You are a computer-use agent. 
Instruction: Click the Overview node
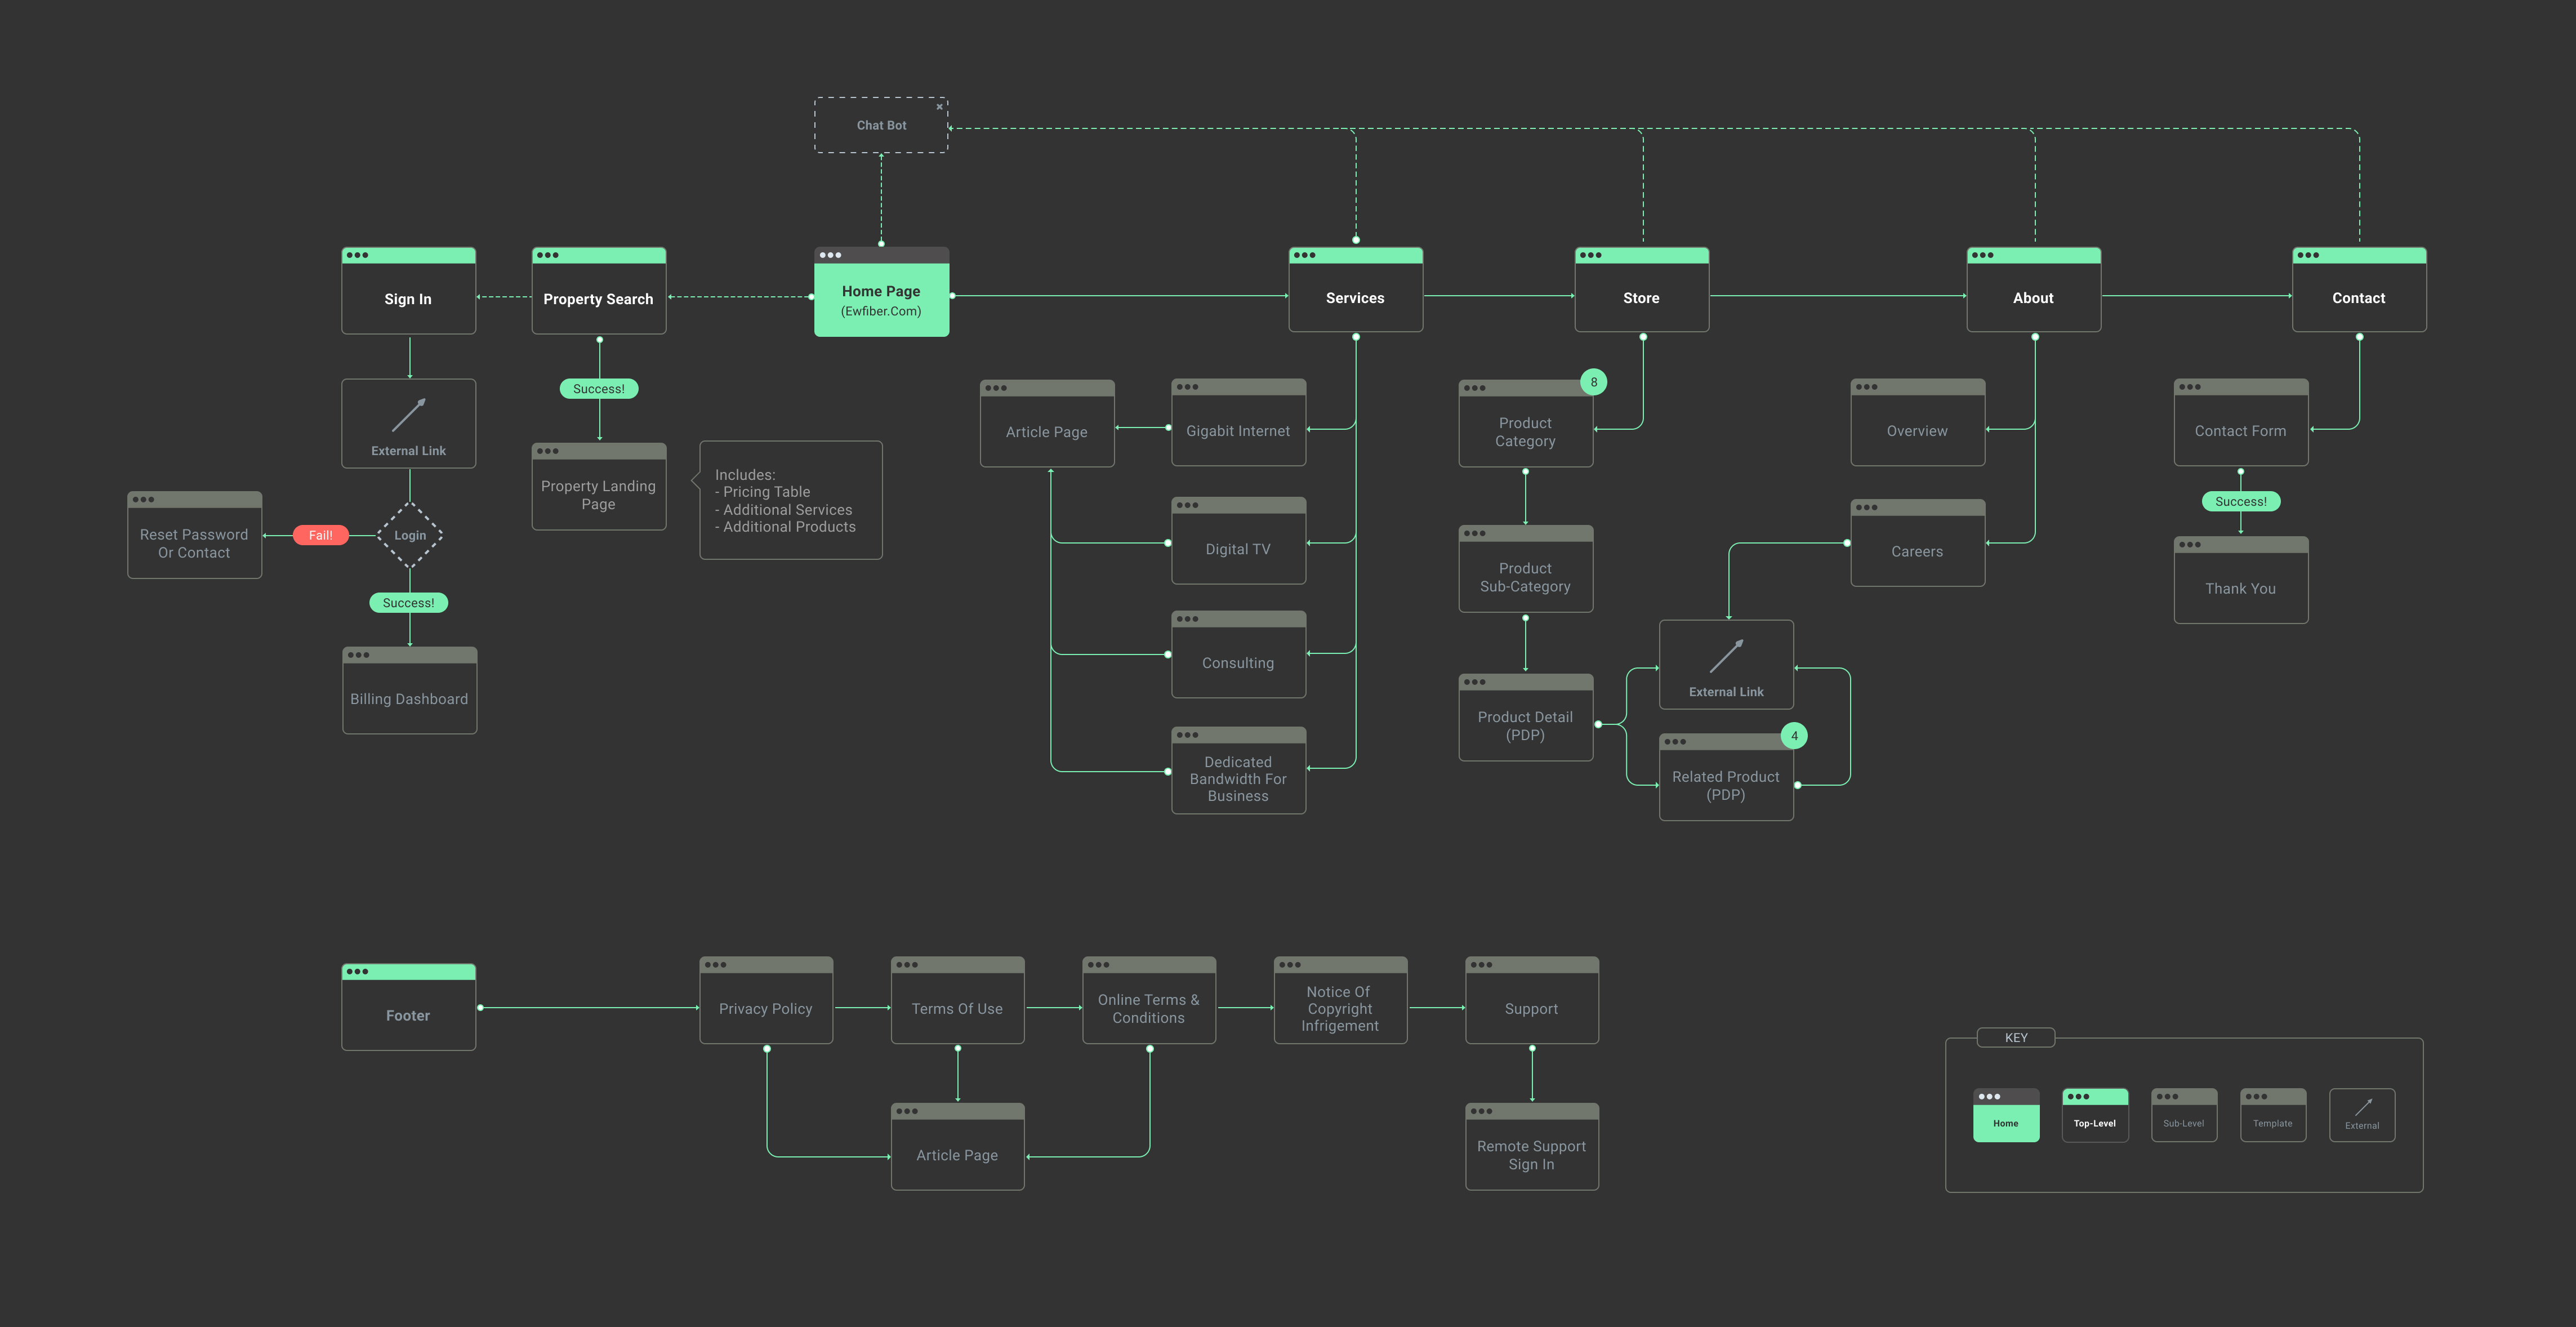(x=1918, y=422)
